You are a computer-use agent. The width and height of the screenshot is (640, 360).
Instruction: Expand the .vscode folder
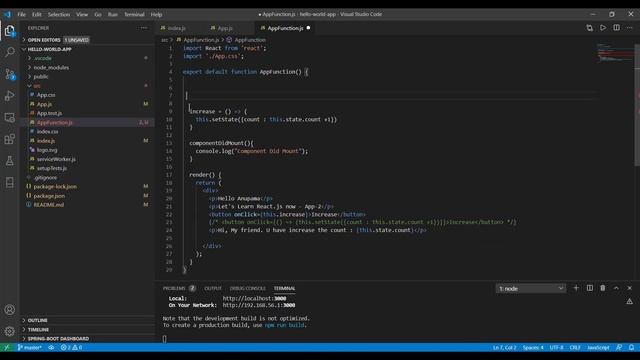(43, 58)
